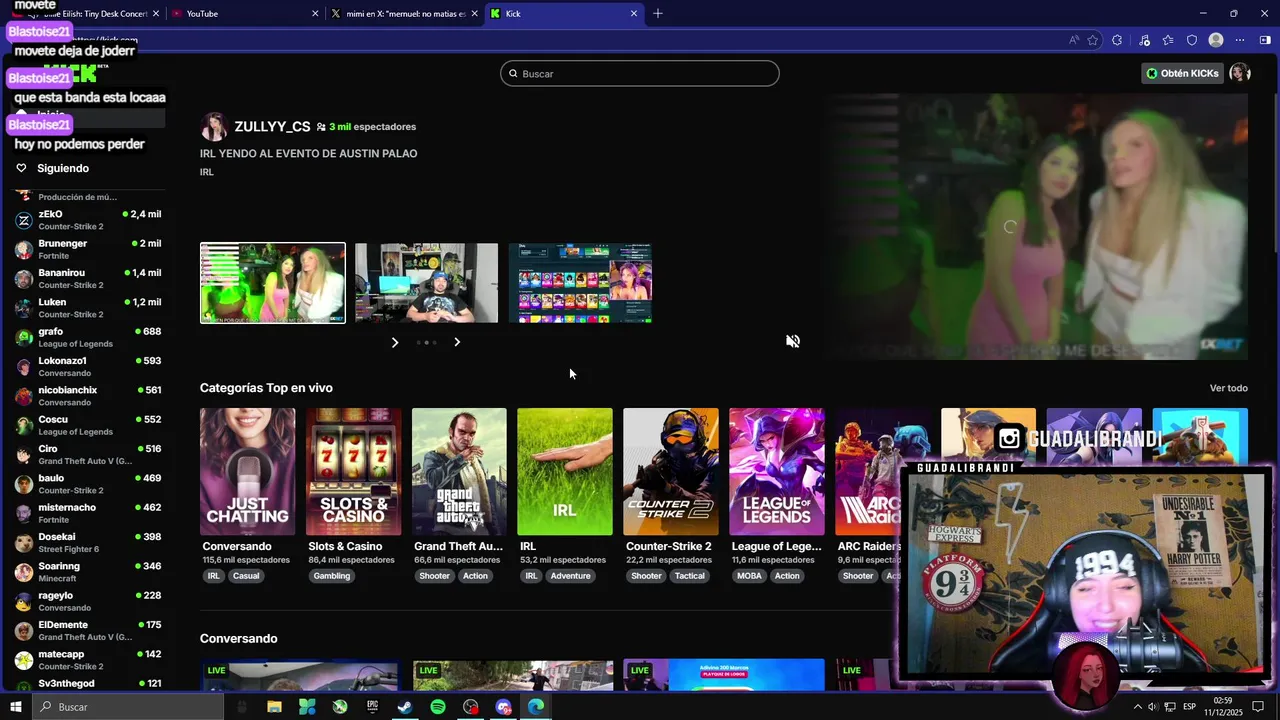Open the League of Legends category card
Screen dimensions: 1280x720
click(777, 471)
